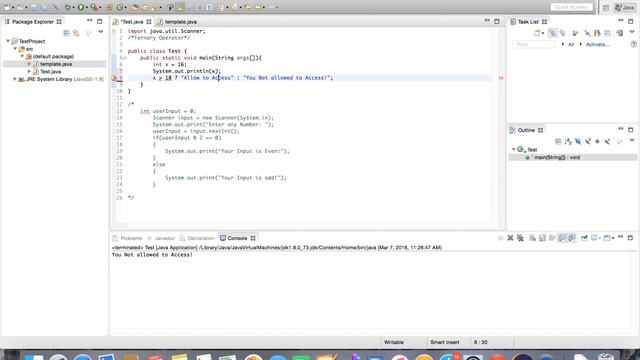Toggle Hide Static Fields and Methods
640x360 pixels.
point(588,141)
